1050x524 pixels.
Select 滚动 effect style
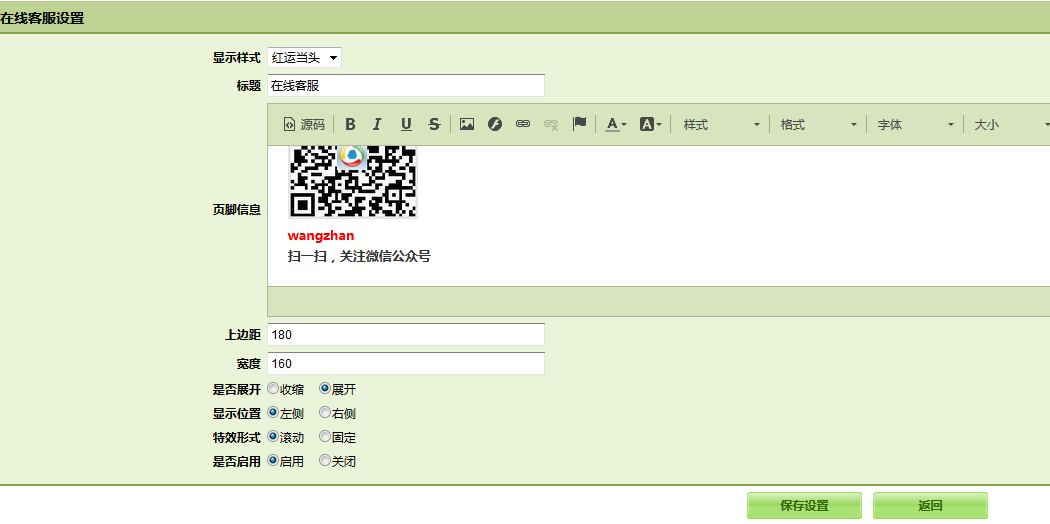click(x=273, y=436)
